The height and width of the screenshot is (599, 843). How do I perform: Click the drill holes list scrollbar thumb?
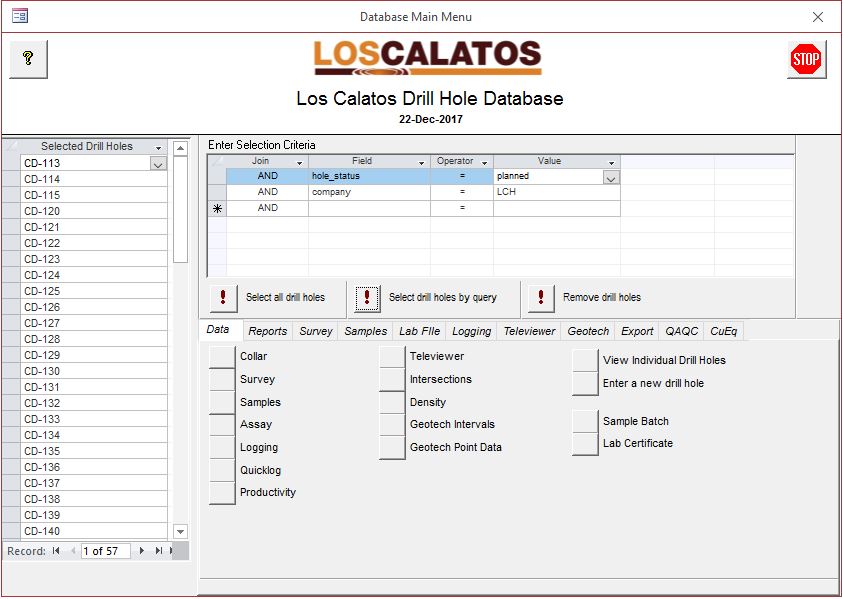pos(181,210)
